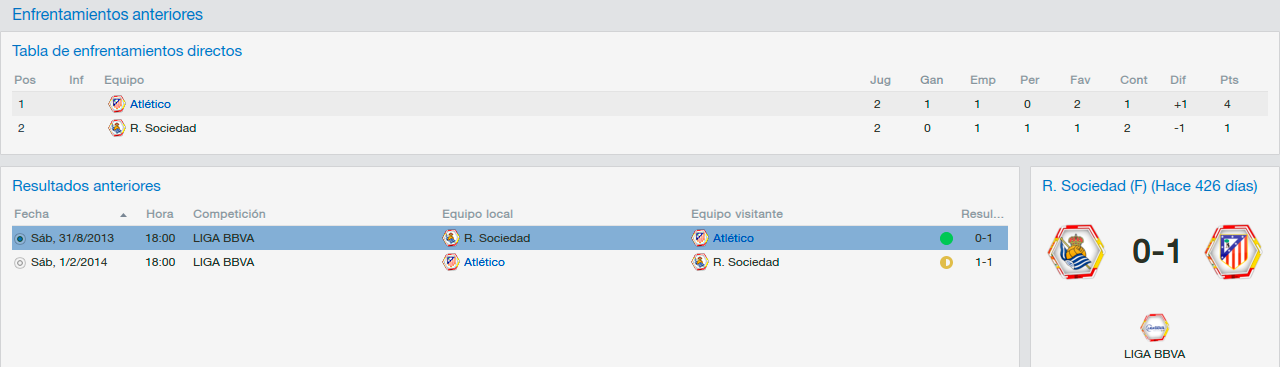1280x367 pixels.
Task: Select the Sáb, 1/2/2014 match radio button
Action: pyautogui.click(x=20, y=262)
